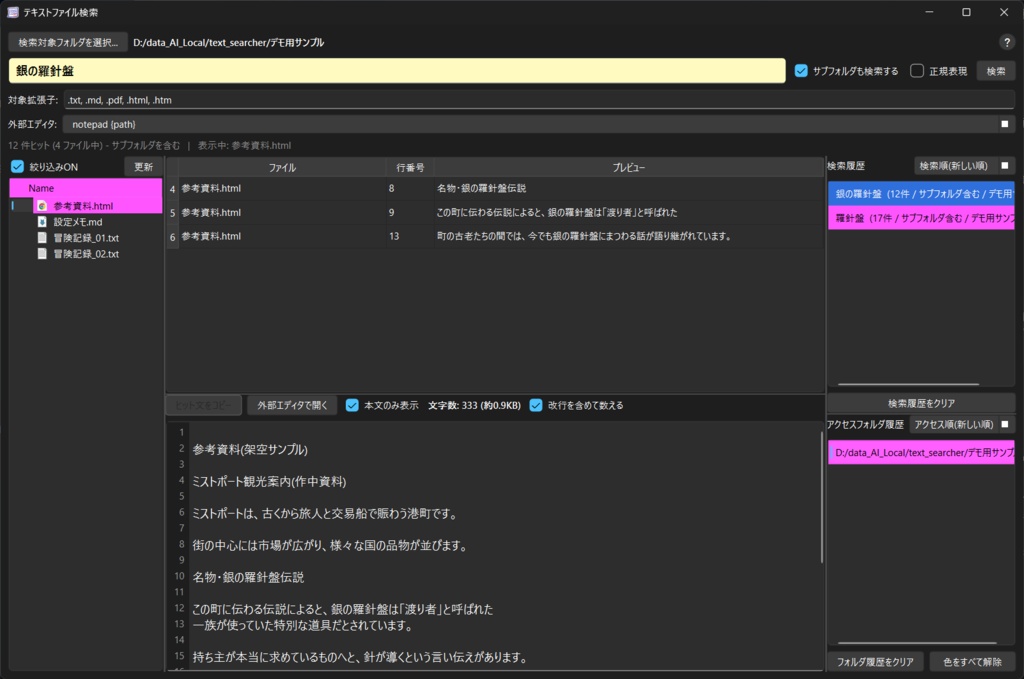The image size is (1024, 679).
Task: Click the 文字数: 333 (約0.9KB) label
Action: [x=474, y=405]
